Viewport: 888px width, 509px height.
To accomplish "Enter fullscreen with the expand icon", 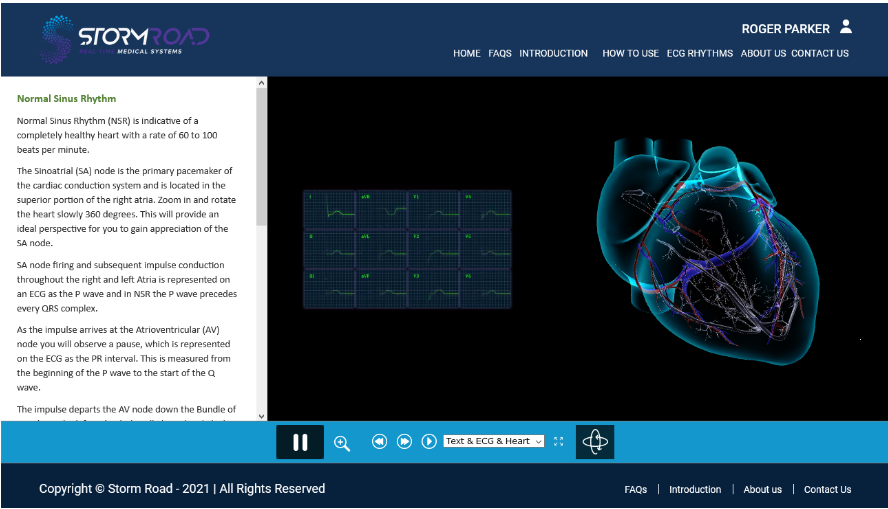I will click(559, 441).
